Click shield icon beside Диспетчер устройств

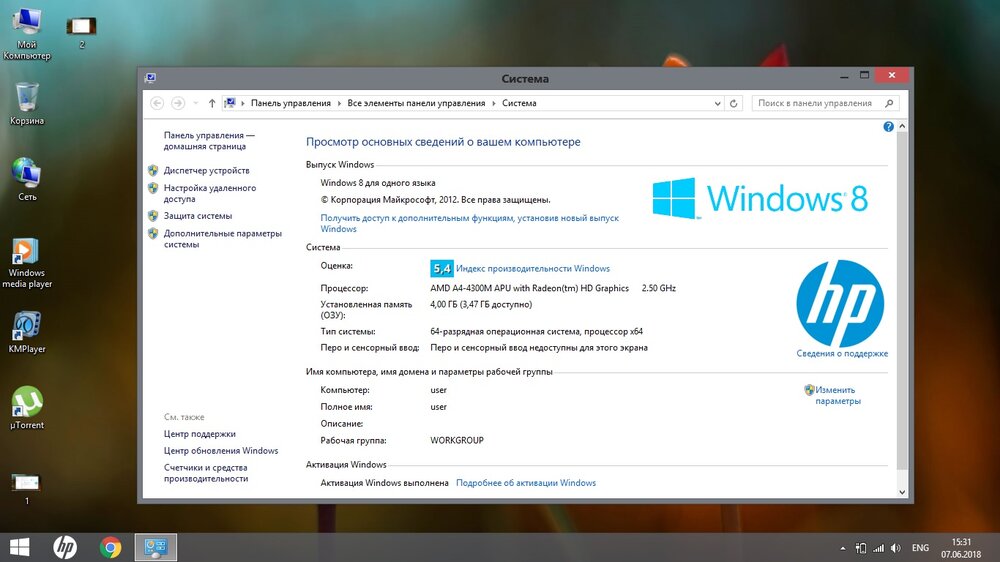[x=153, y=170]
